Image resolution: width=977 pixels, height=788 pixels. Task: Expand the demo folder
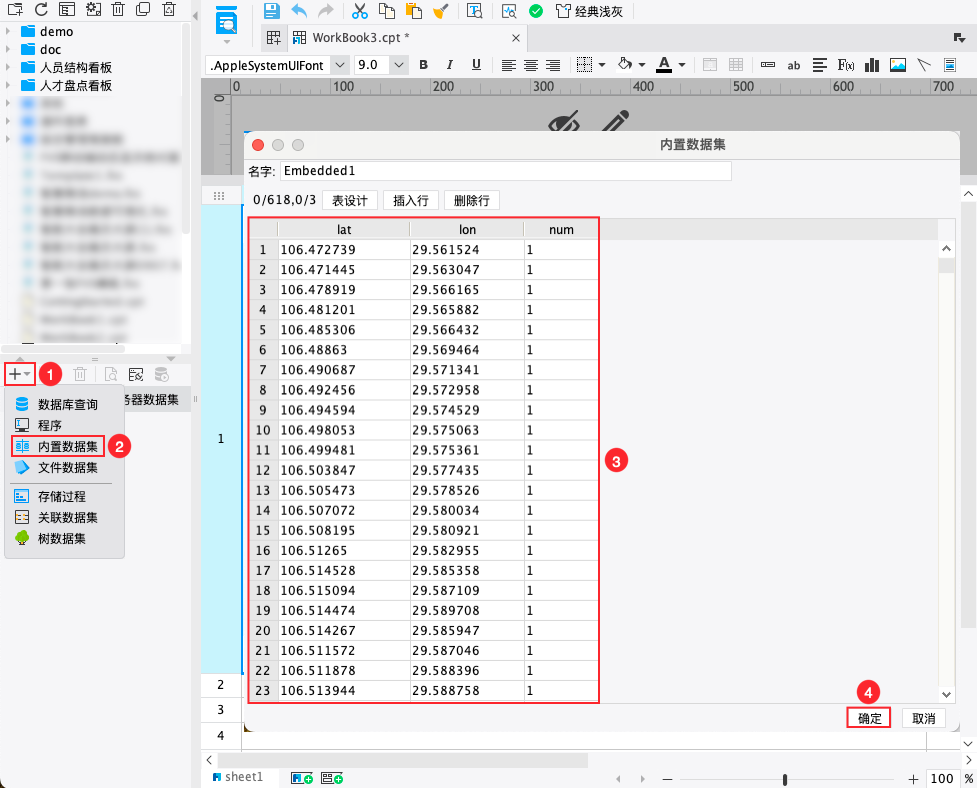point(7,31)
